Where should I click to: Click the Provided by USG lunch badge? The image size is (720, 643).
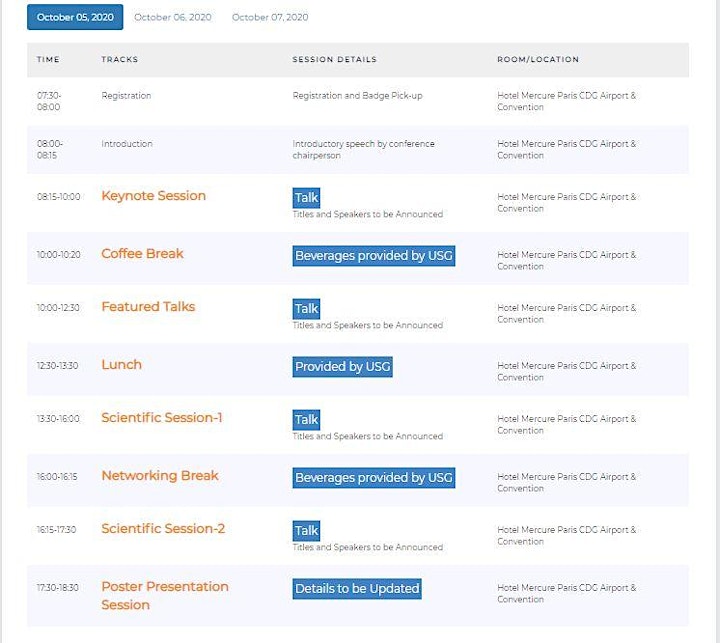click(343, 367)
